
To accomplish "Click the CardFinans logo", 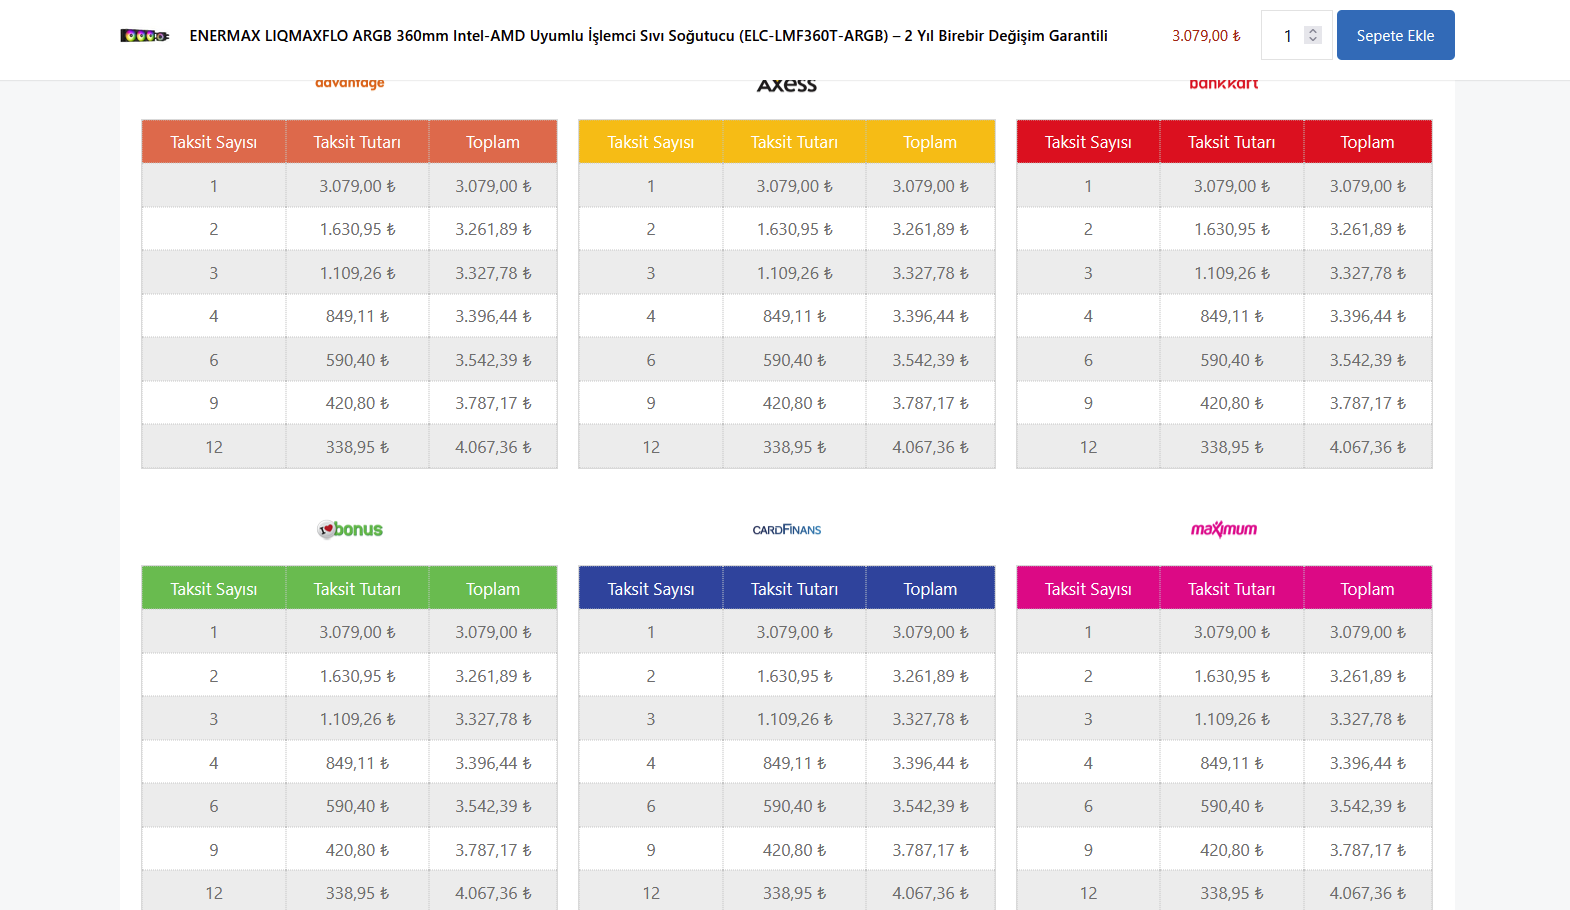I will coord(787,529).
